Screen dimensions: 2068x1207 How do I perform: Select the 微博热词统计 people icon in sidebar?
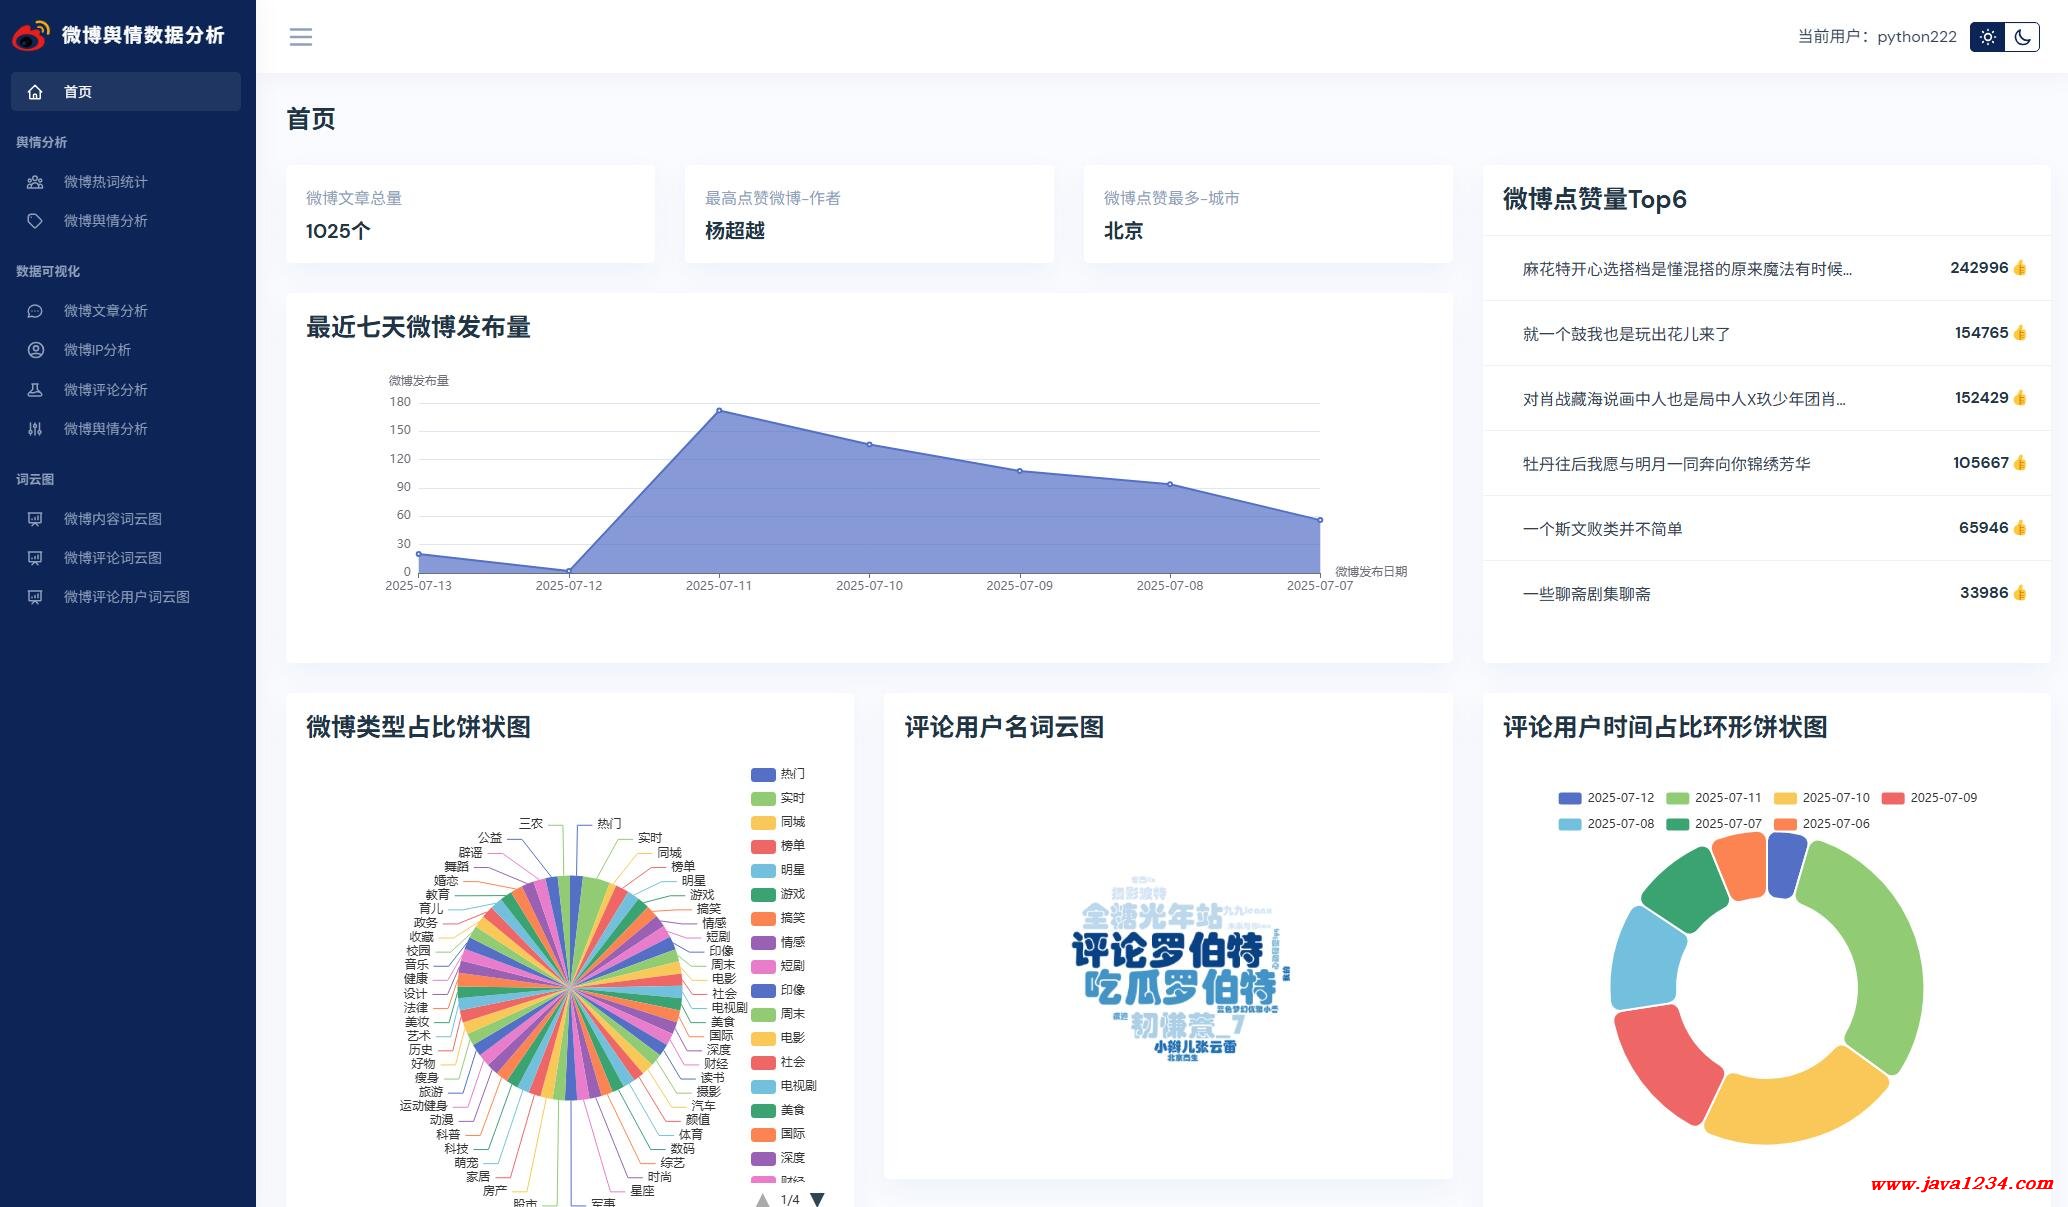(35, 182)
